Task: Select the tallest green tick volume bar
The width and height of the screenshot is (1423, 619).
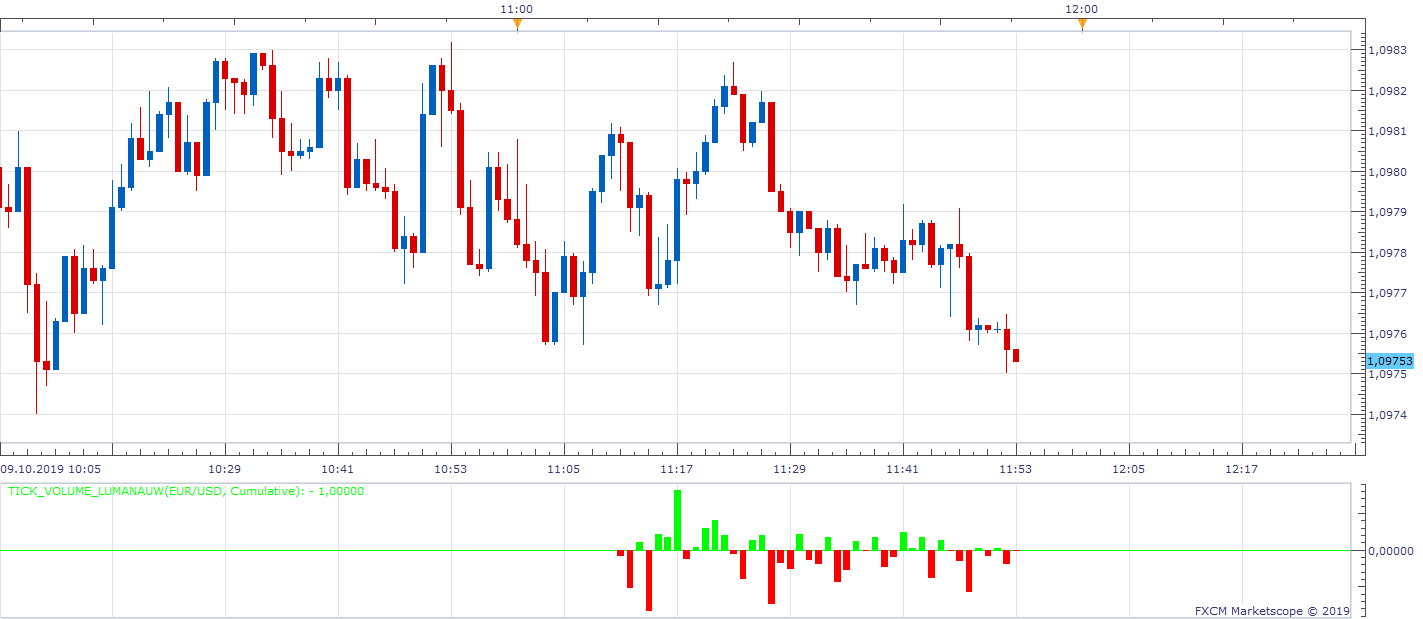Action: tap(677, 520)
